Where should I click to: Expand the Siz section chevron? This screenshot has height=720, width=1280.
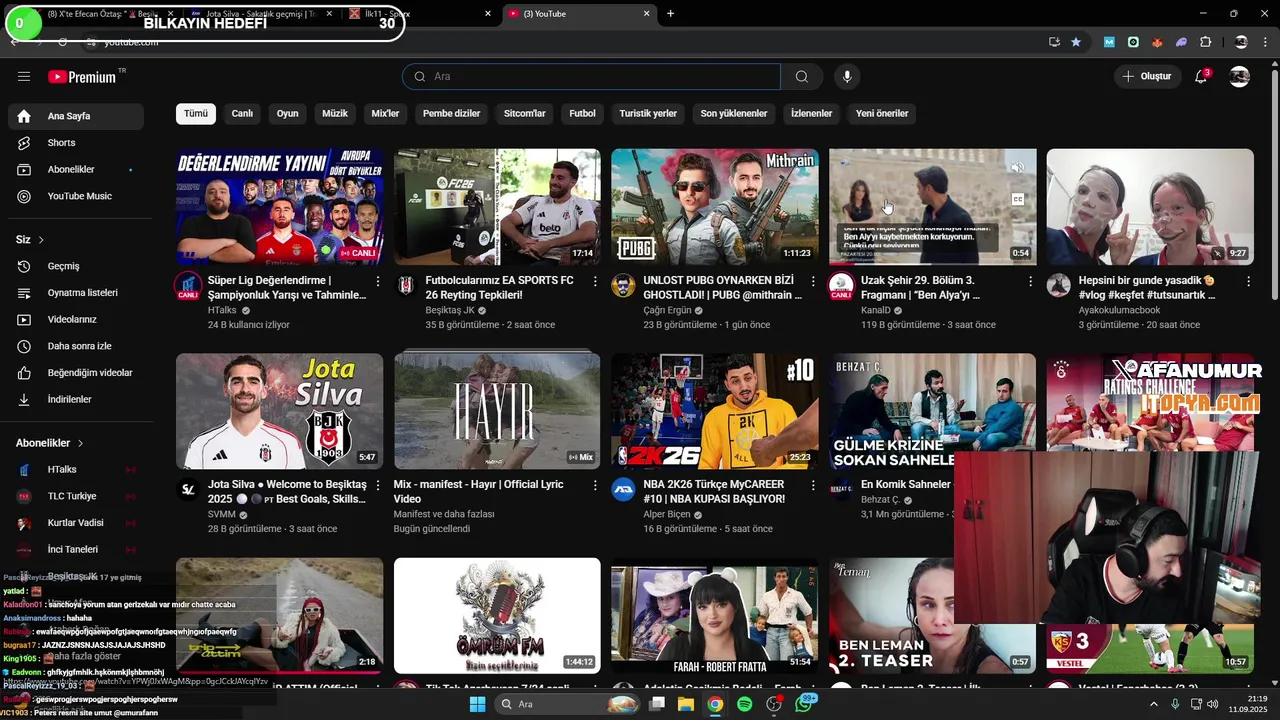pyautogui.click(x=41, y=240)
